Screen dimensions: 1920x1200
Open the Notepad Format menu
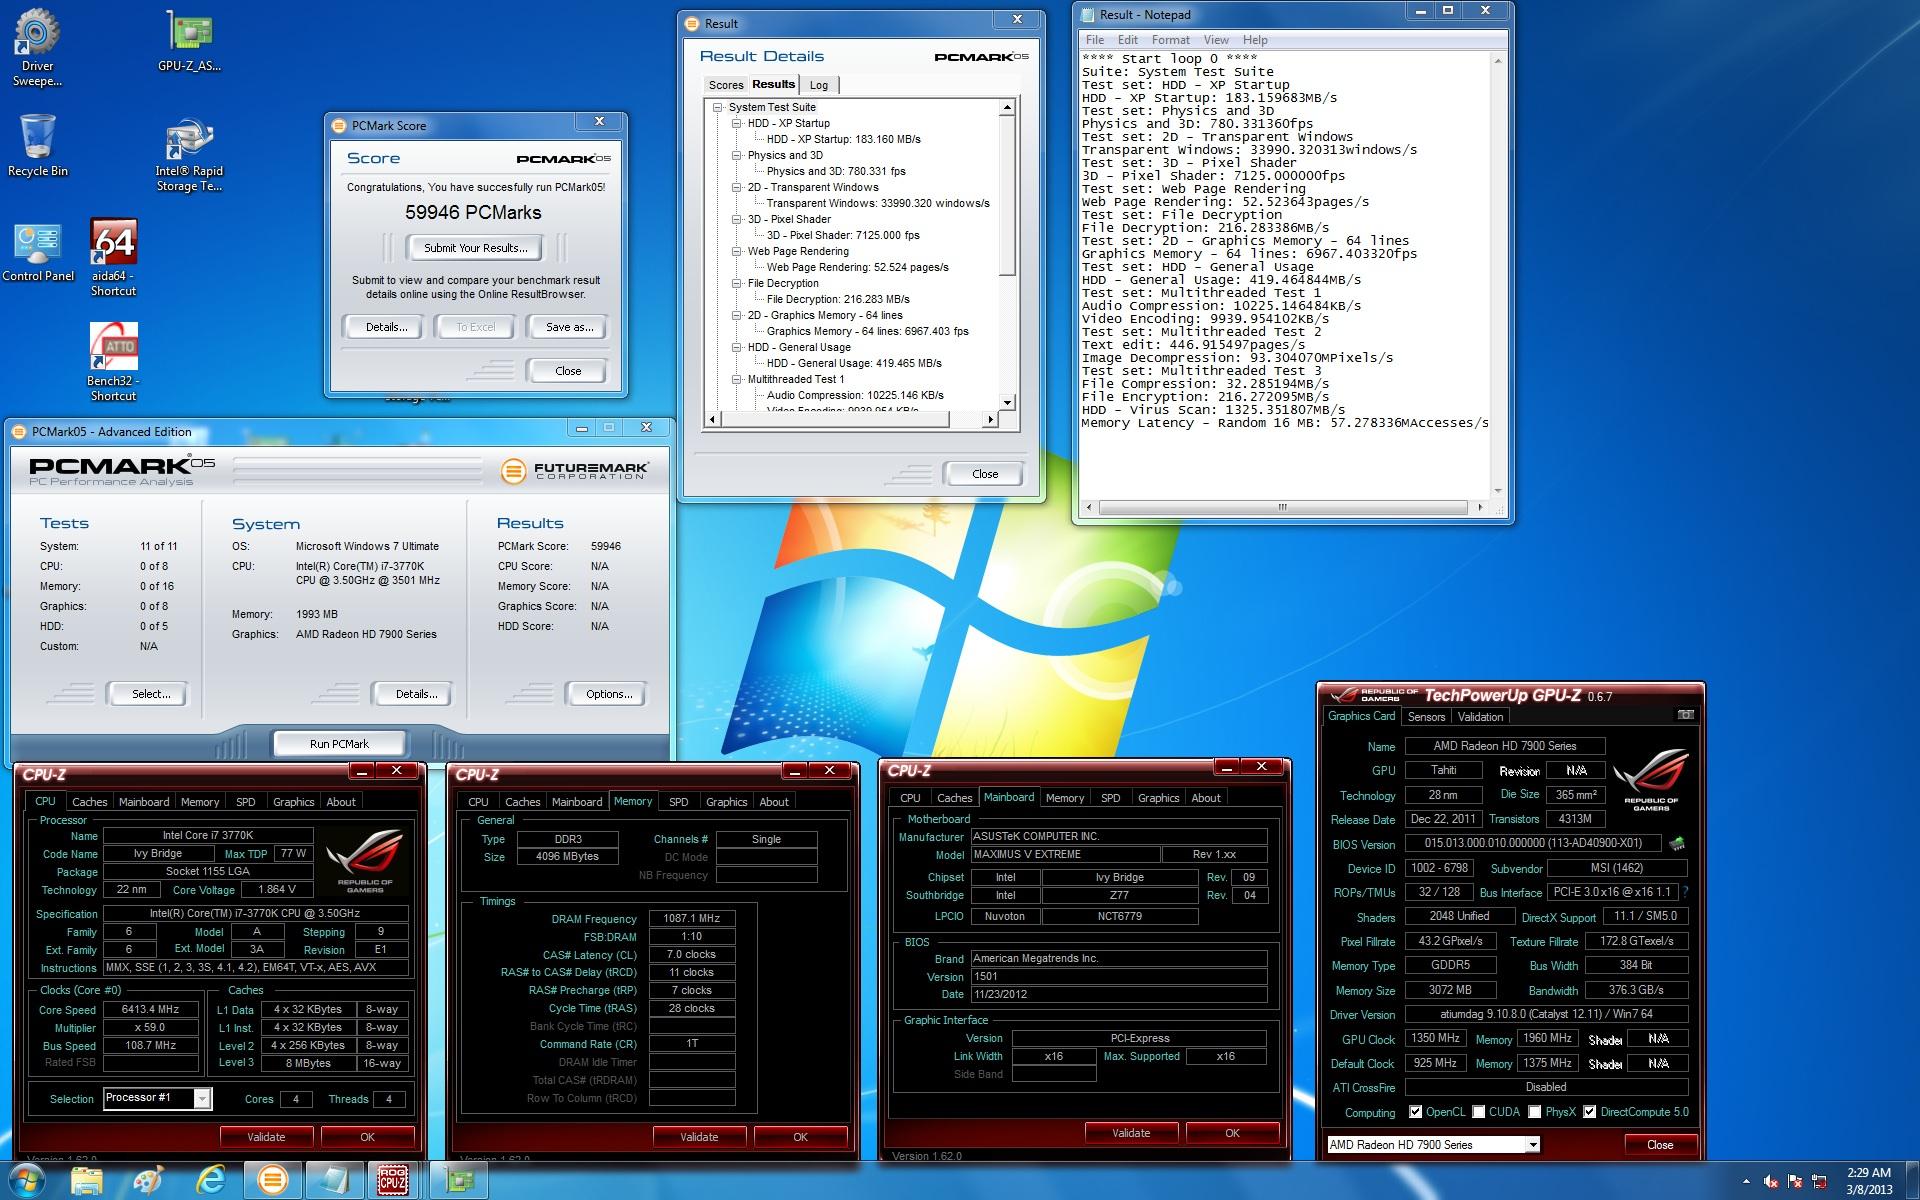1170,40
